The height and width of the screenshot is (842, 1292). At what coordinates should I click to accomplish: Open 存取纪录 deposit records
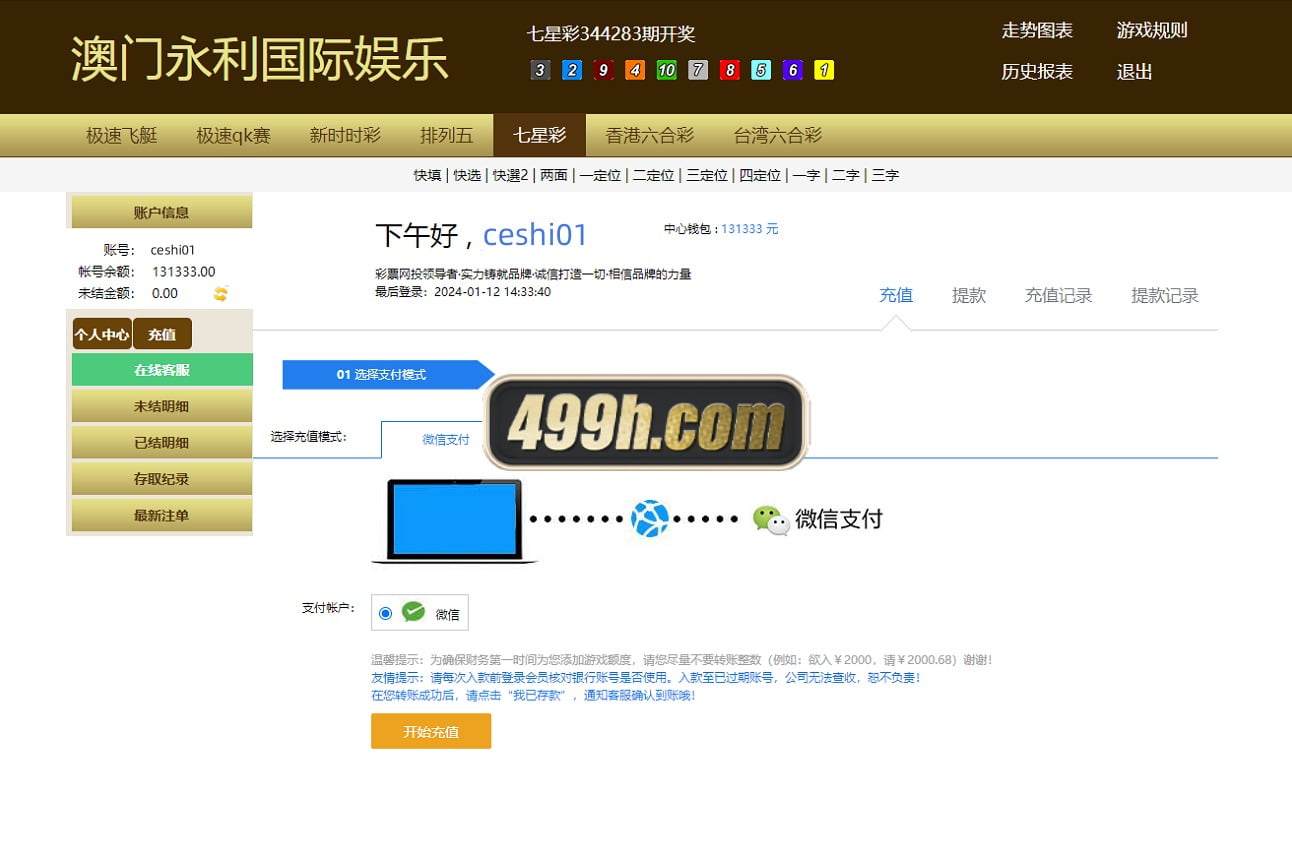[x=162, y=479]
